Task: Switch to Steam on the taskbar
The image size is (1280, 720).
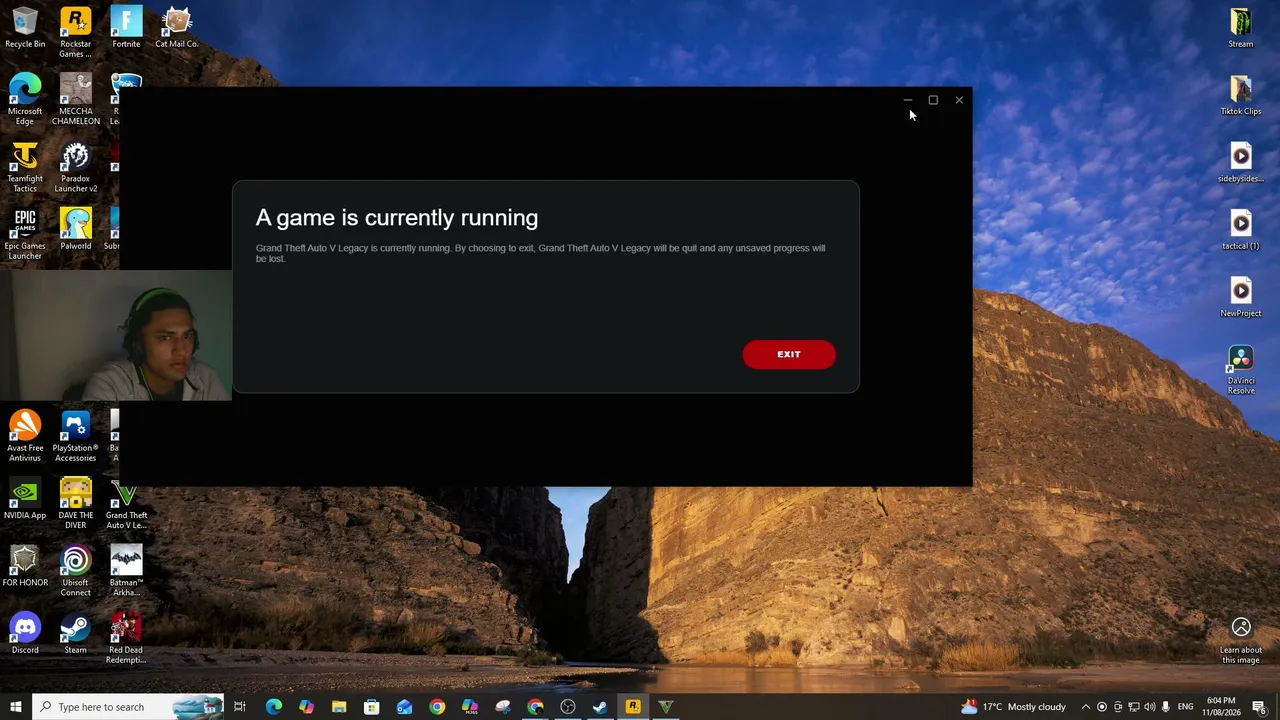Action: (600, 707)
